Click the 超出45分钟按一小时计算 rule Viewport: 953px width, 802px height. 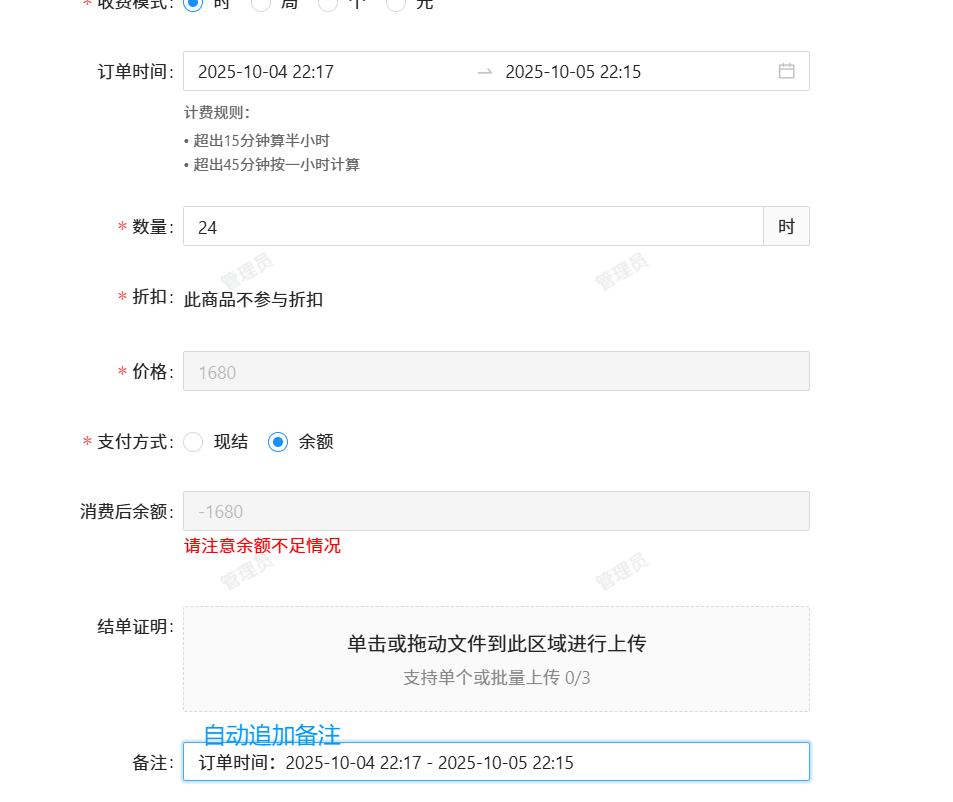click(276, 165)
